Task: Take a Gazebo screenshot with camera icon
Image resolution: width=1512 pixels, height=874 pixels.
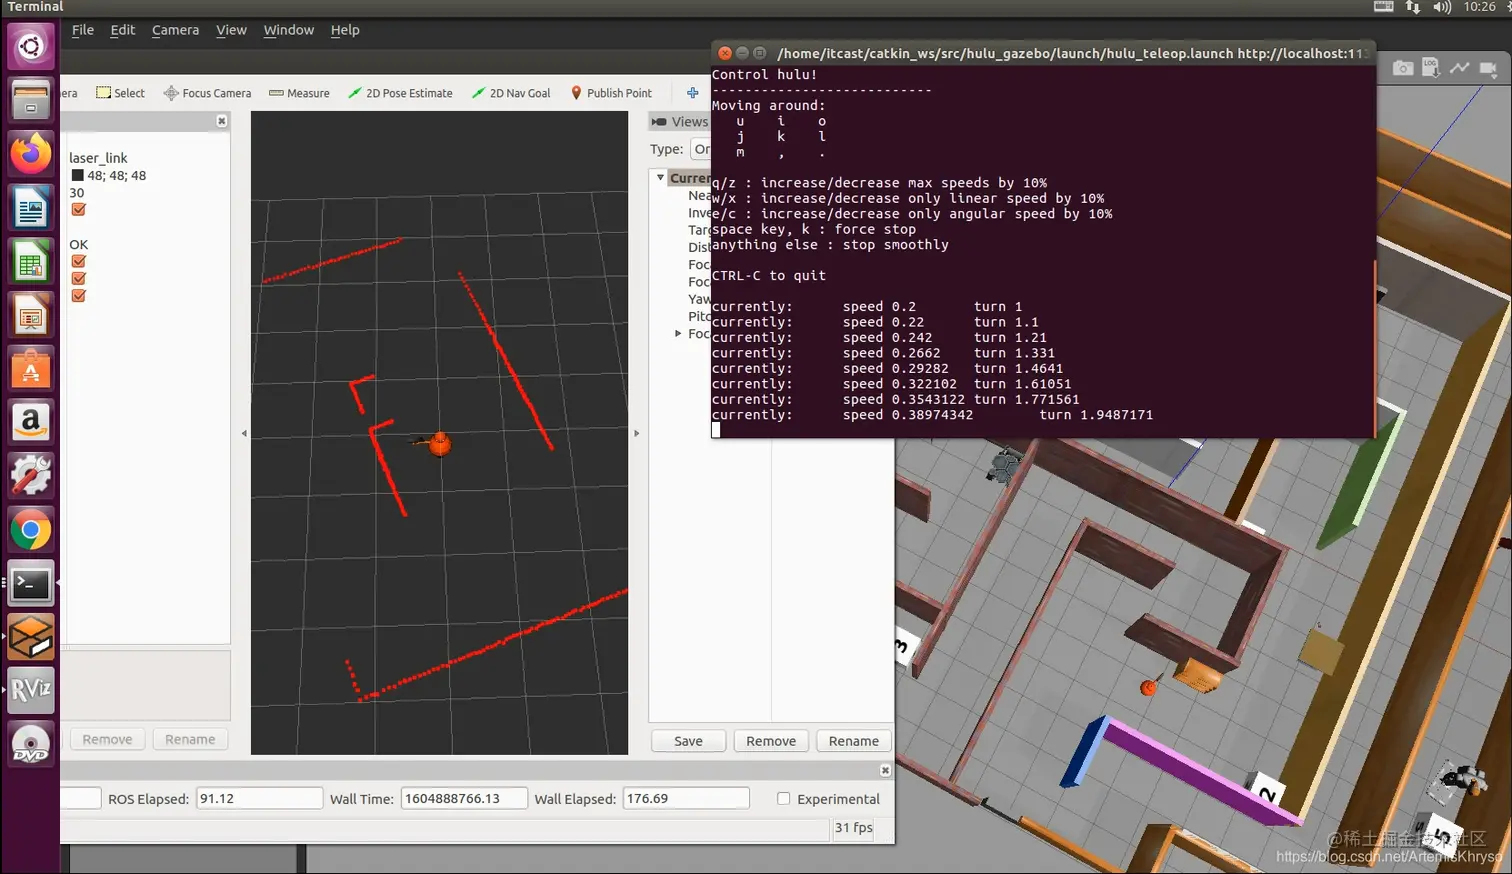Action: tap(1403, 68)
